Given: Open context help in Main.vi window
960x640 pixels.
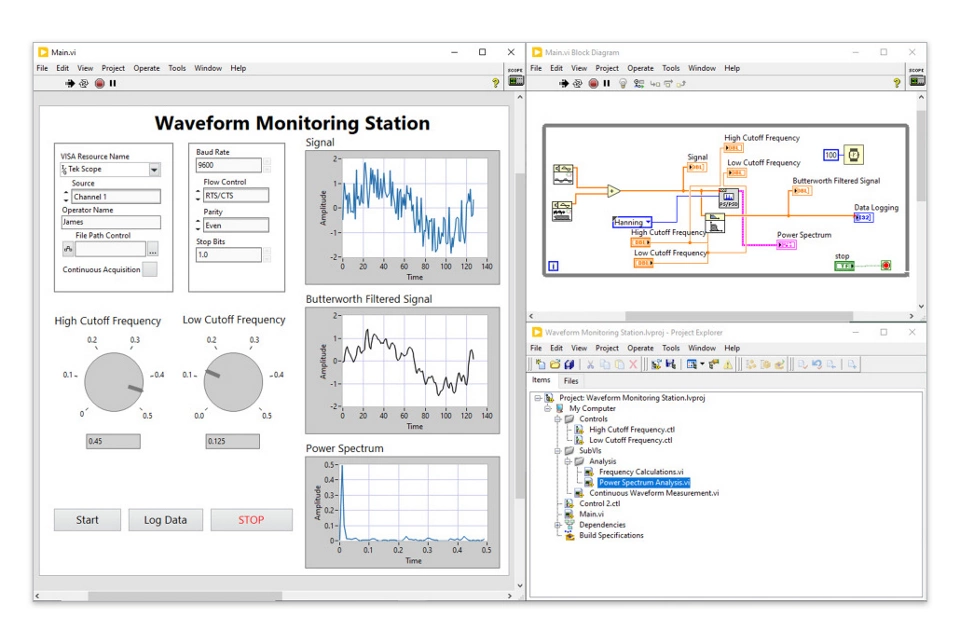Looking at the screenshot, I should (495, 84).
